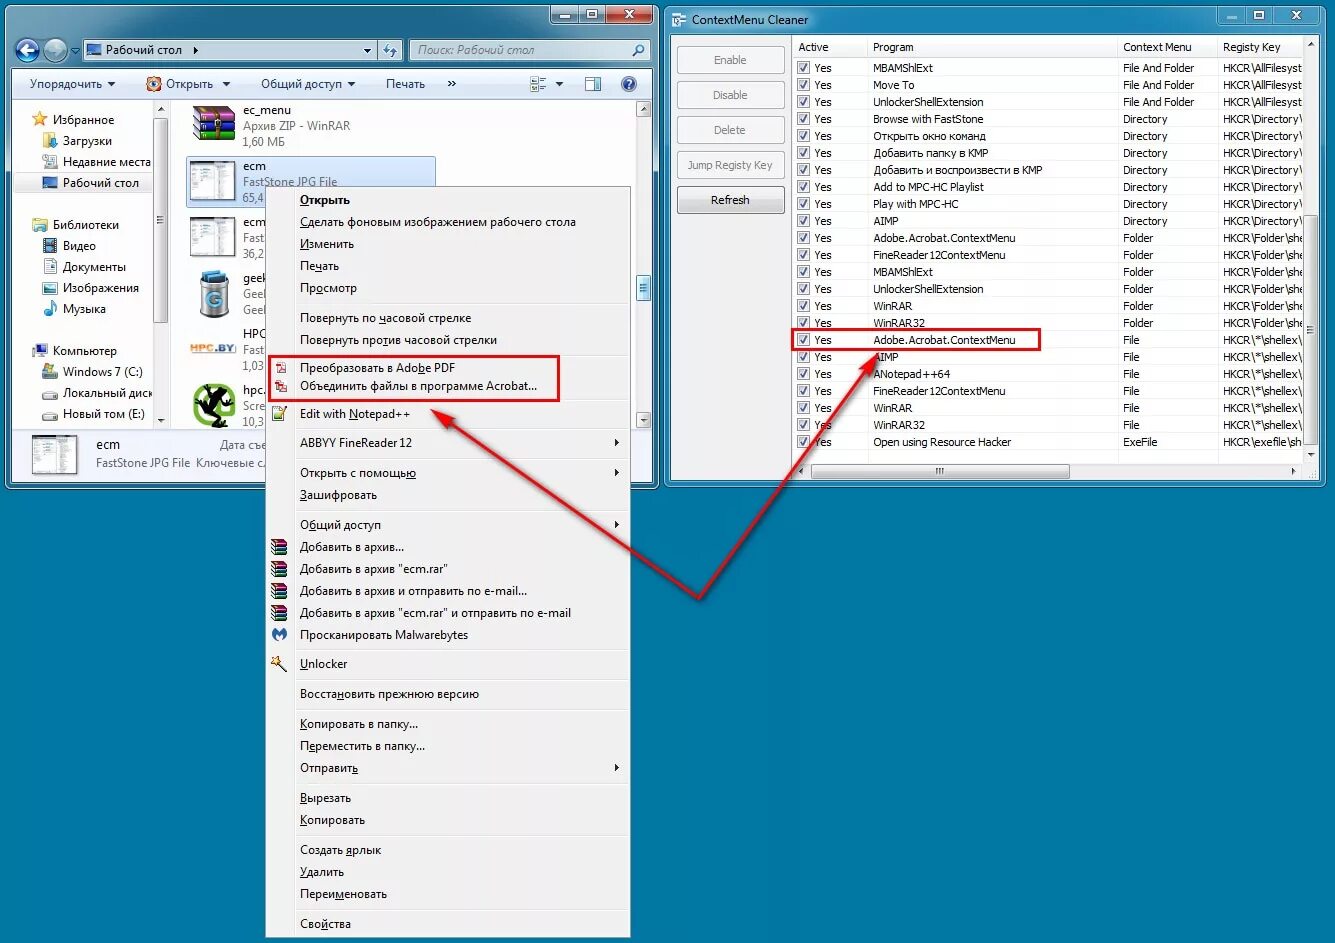Click the Explorer forward navigation arrow
Image resolution: width=1335 pixels, height=943 pixels.
(56, 49)
